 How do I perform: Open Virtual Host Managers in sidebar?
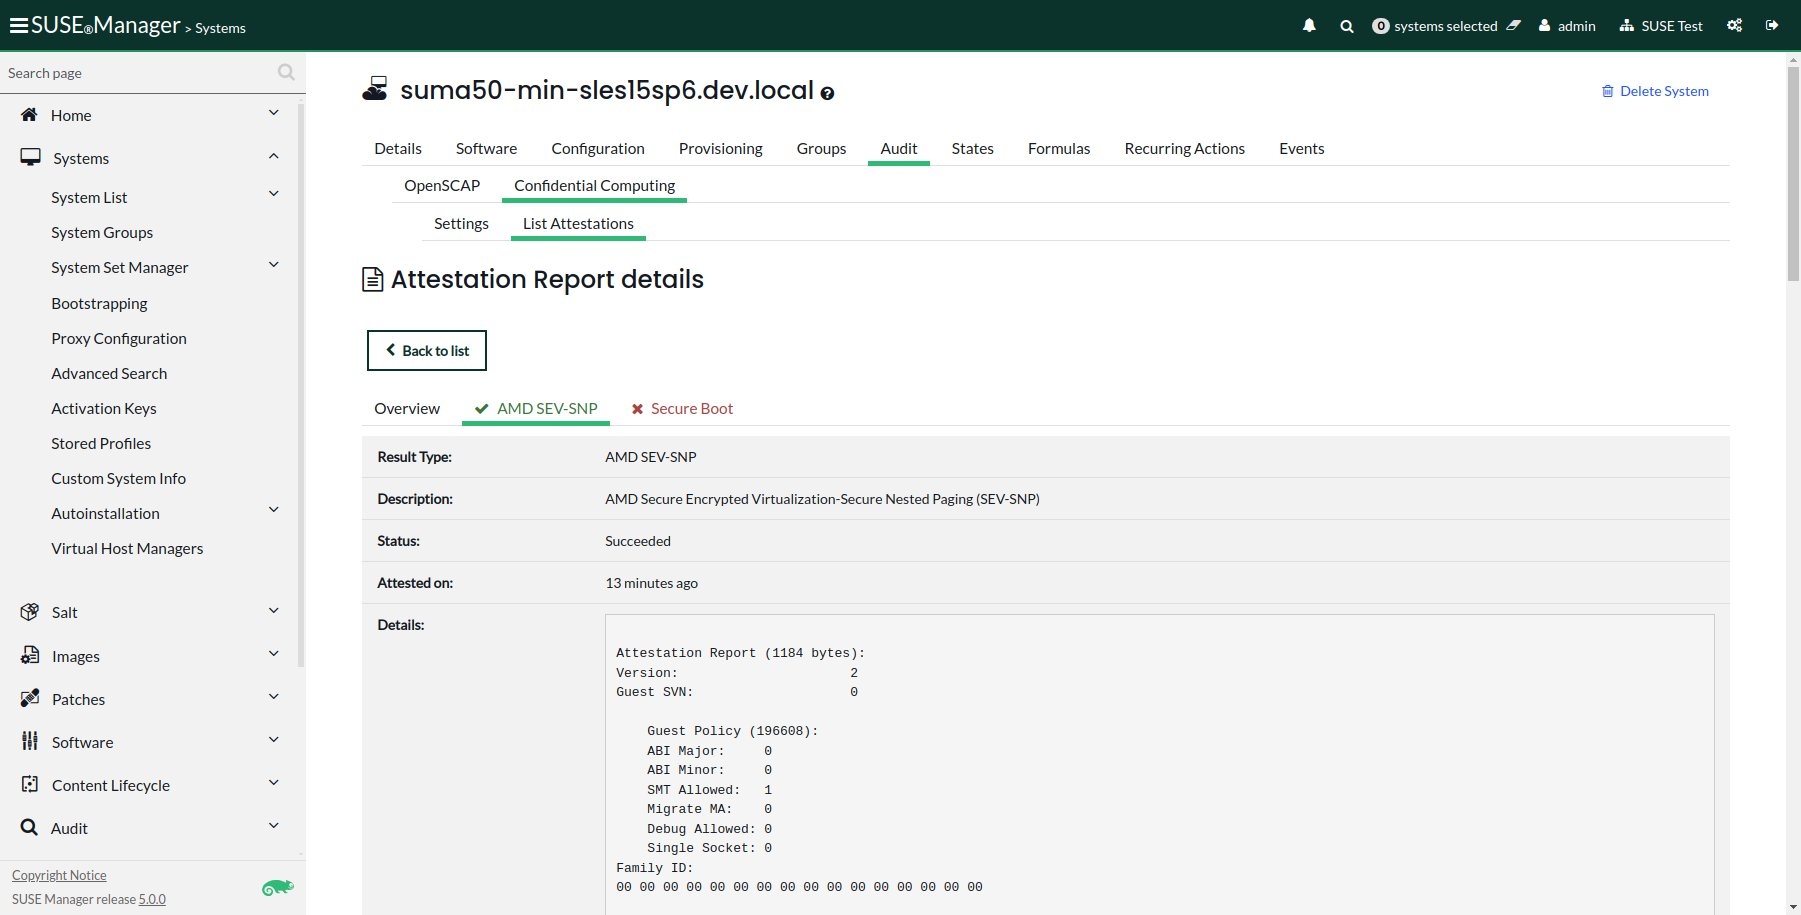[127, 548]
